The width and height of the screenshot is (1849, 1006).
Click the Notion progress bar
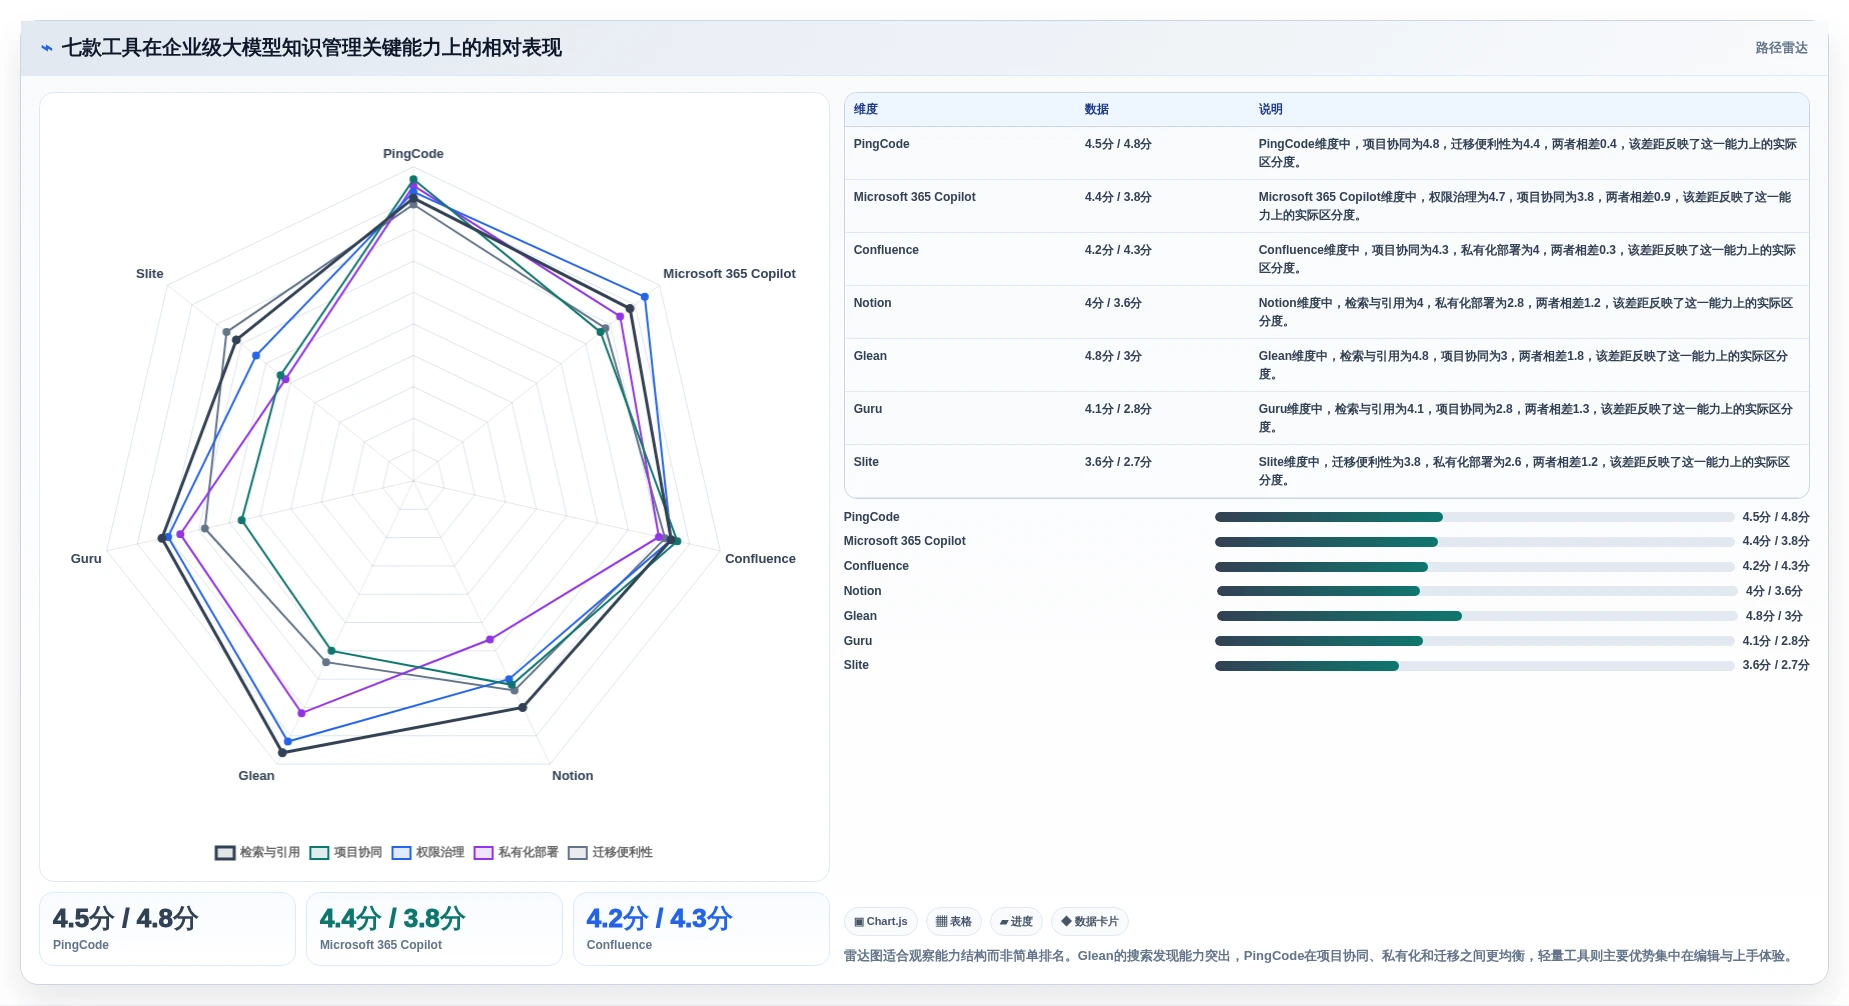click(1477, 591)
